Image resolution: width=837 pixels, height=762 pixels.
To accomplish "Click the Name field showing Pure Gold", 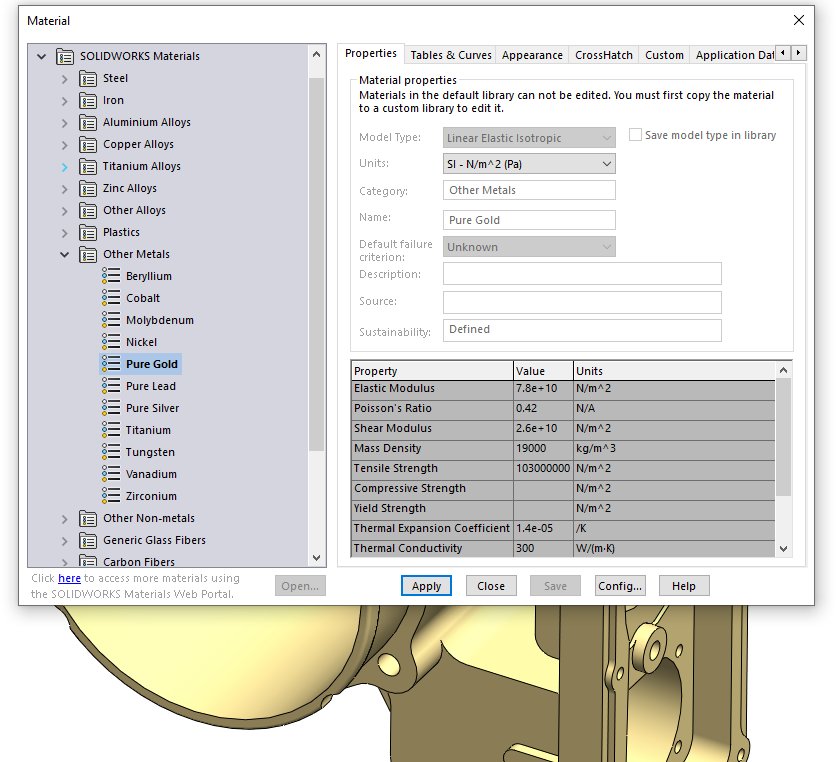I will (x=529, y=220).
